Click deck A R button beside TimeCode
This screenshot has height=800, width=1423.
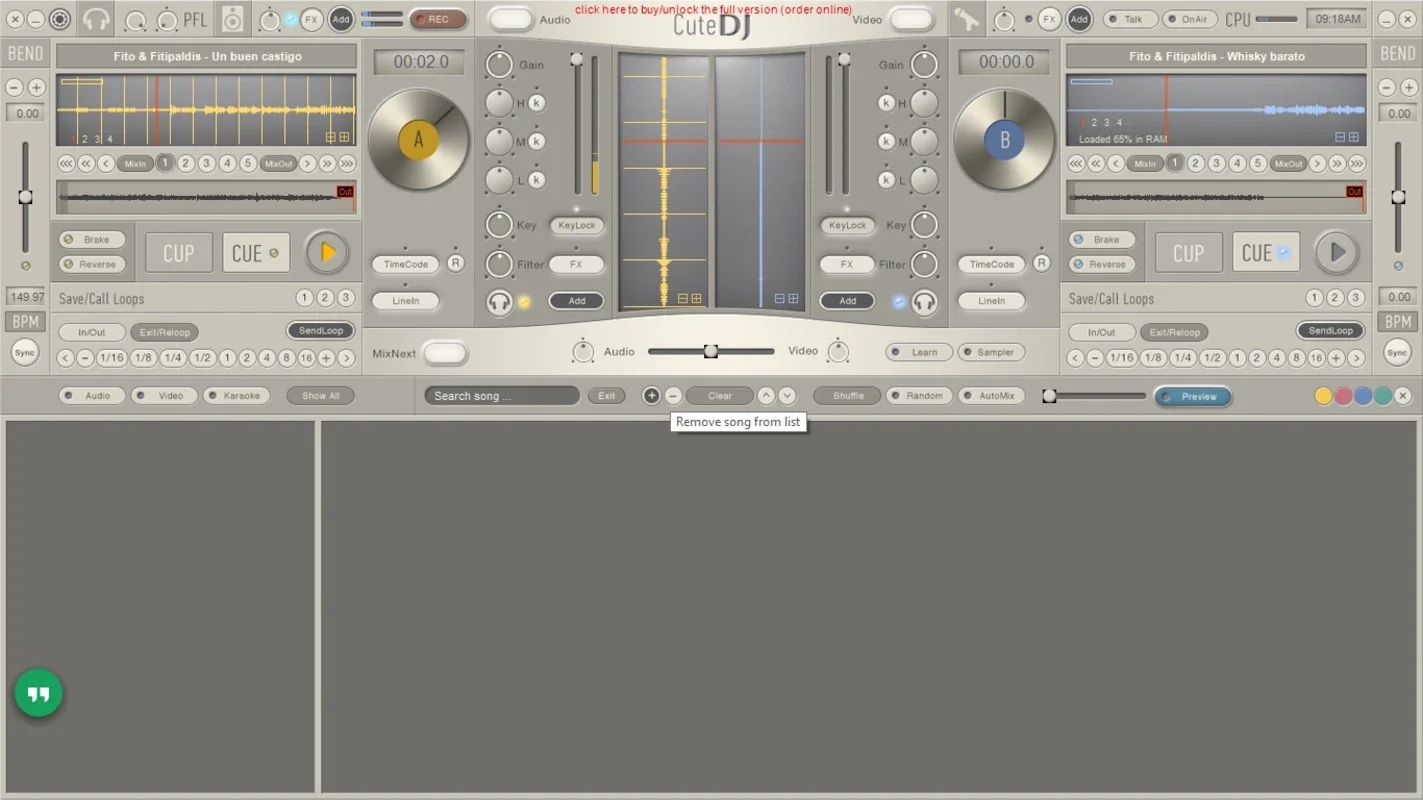click(455, 264)
